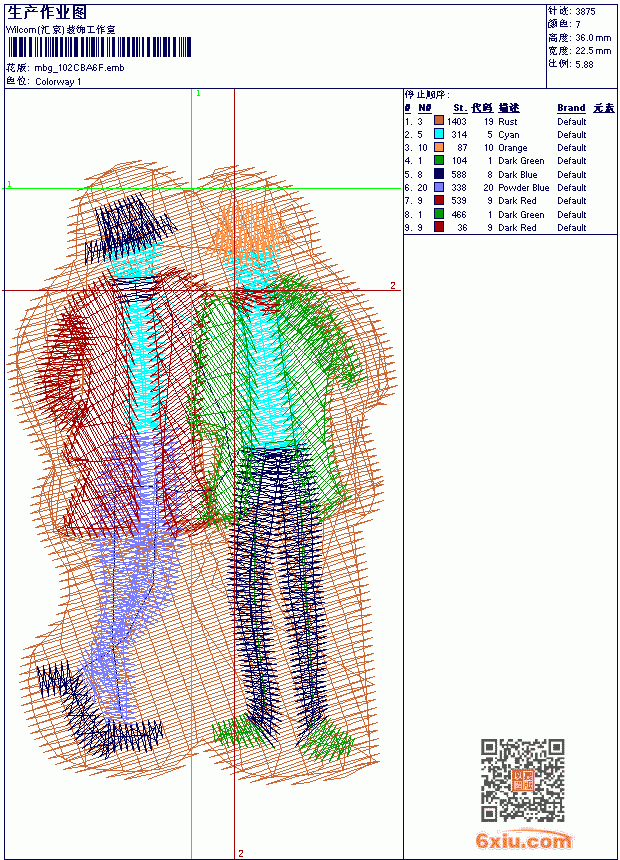Click the Orange color swatch in row 3
620x860 pixels.
pos(439,147)
